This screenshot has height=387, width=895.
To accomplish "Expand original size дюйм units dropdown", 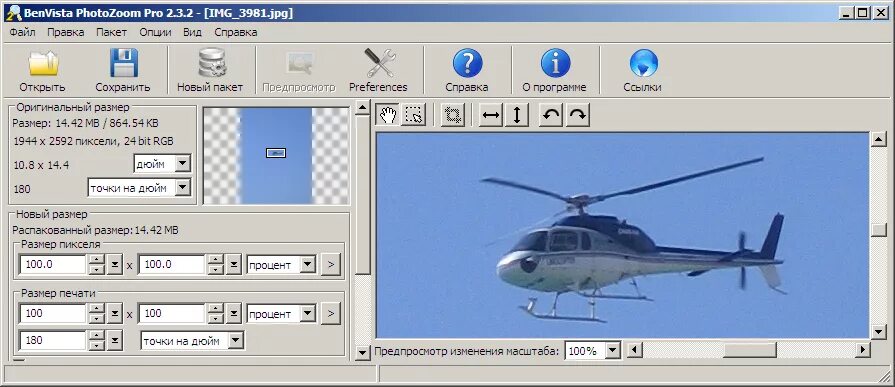I will [x=182, y=164].
